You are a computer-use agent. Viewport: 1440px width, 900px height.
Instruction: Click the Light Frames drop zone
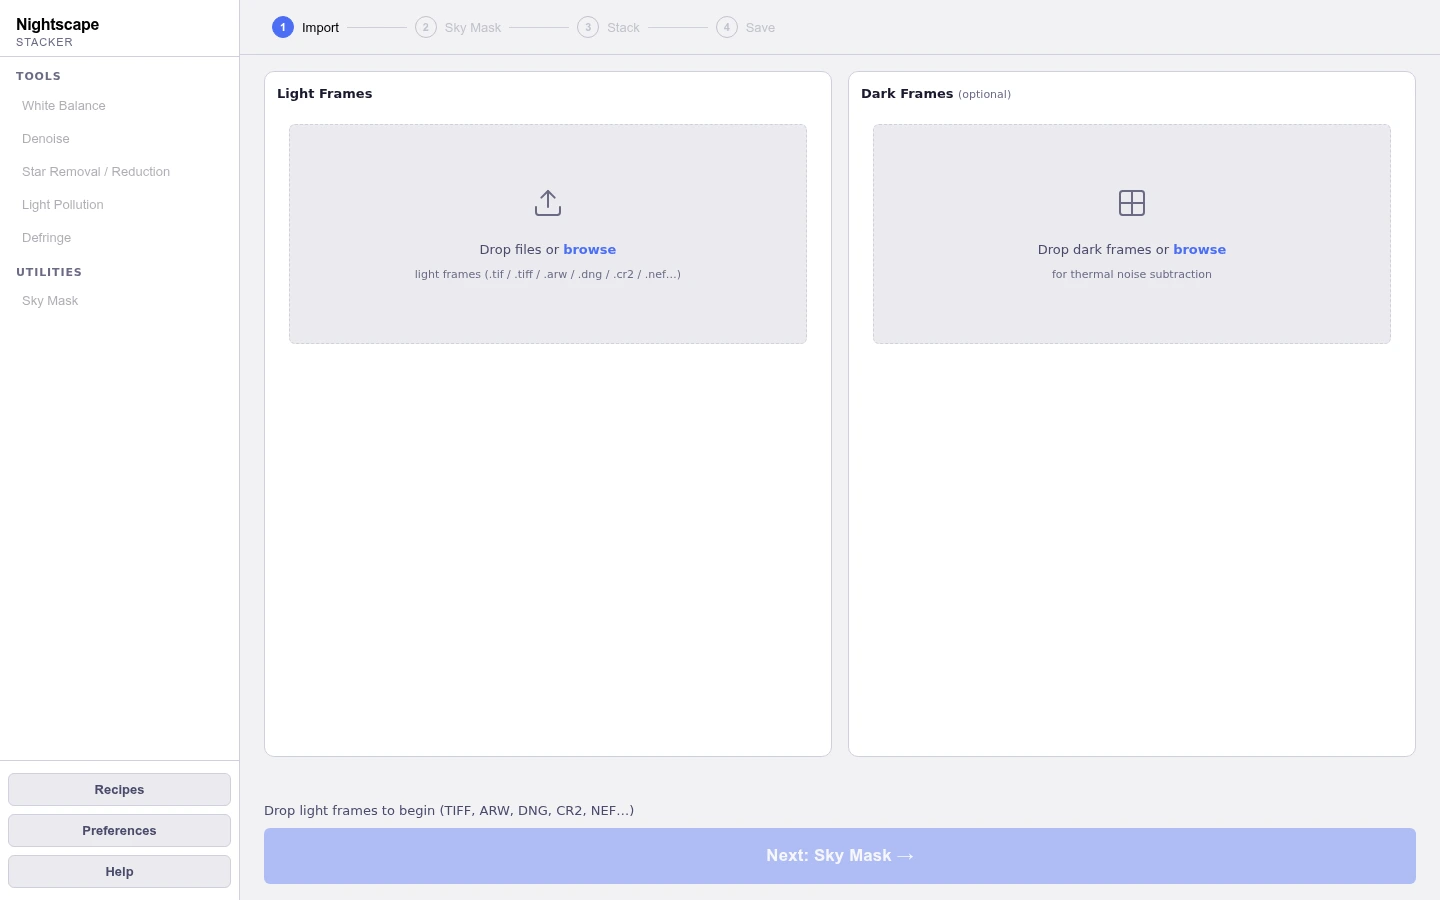(548, 234)
